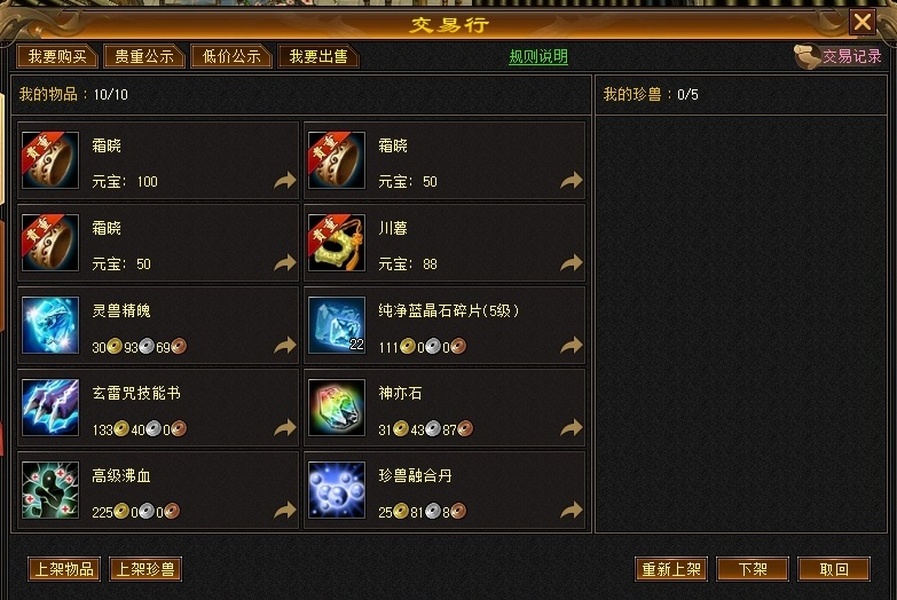Click the rainbow 神亦石 stone icon
This screenshot has height=600, width=897.
pos(336,407)
